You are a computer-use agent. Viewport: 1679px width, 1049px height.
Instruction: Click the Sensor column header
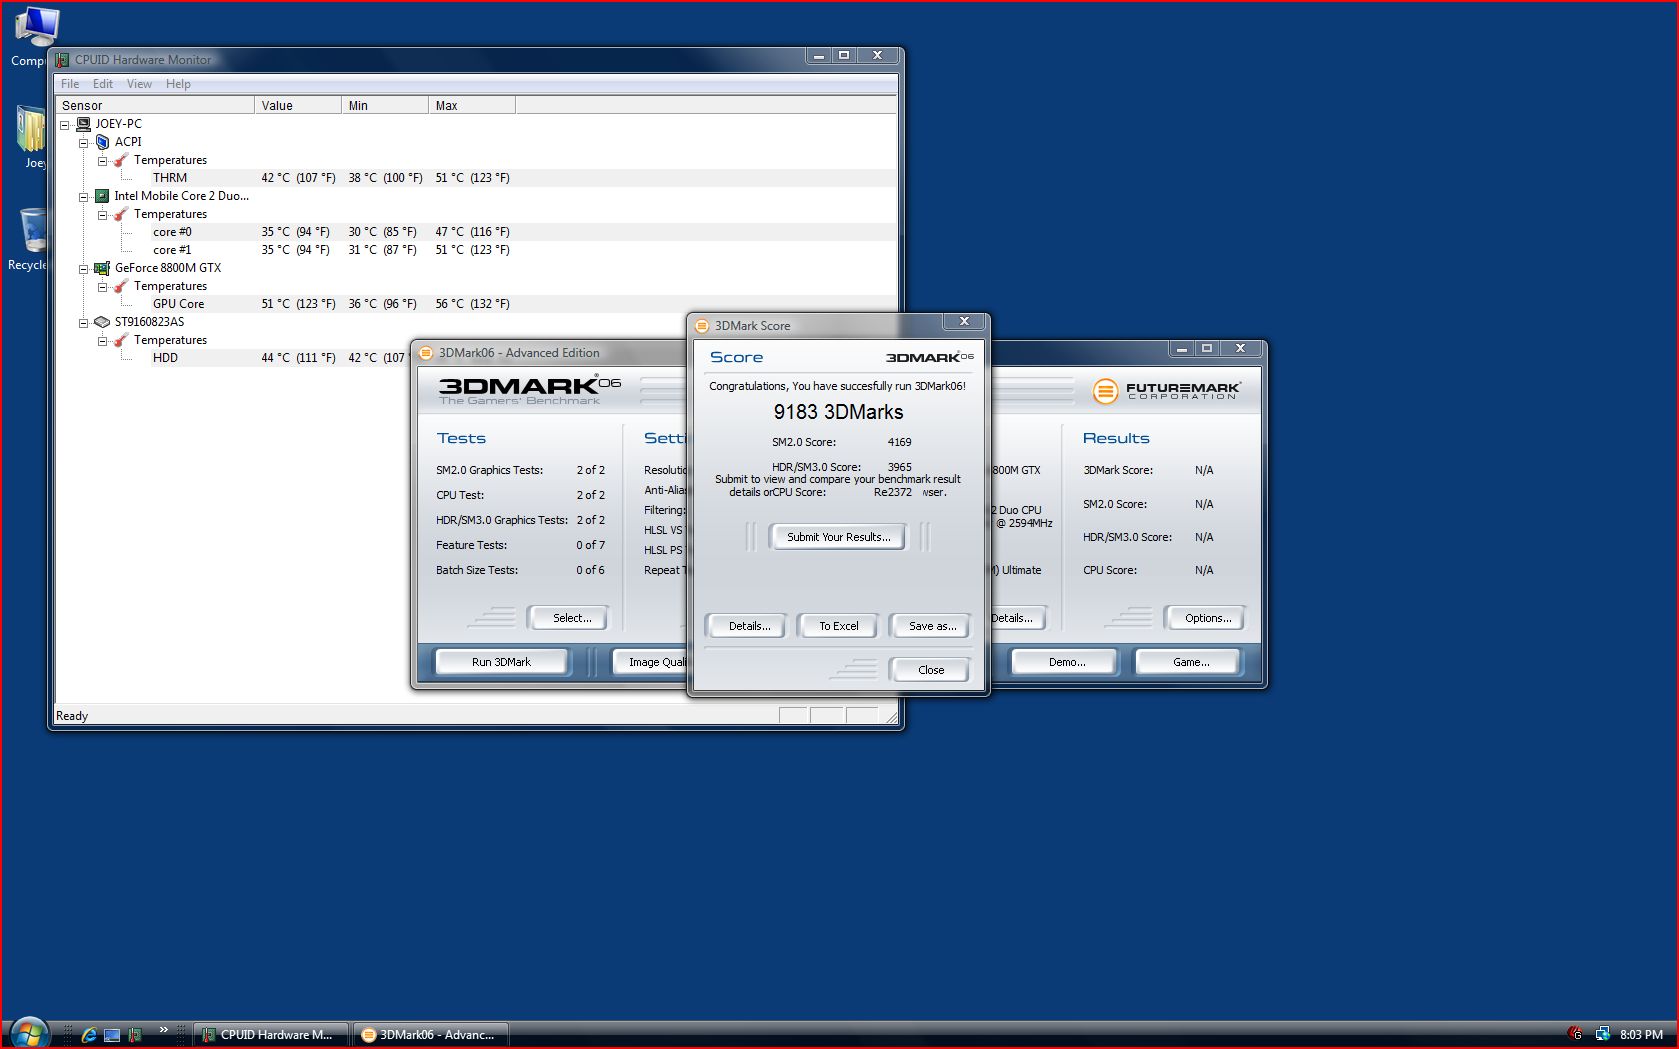click(x=155, y=105)
